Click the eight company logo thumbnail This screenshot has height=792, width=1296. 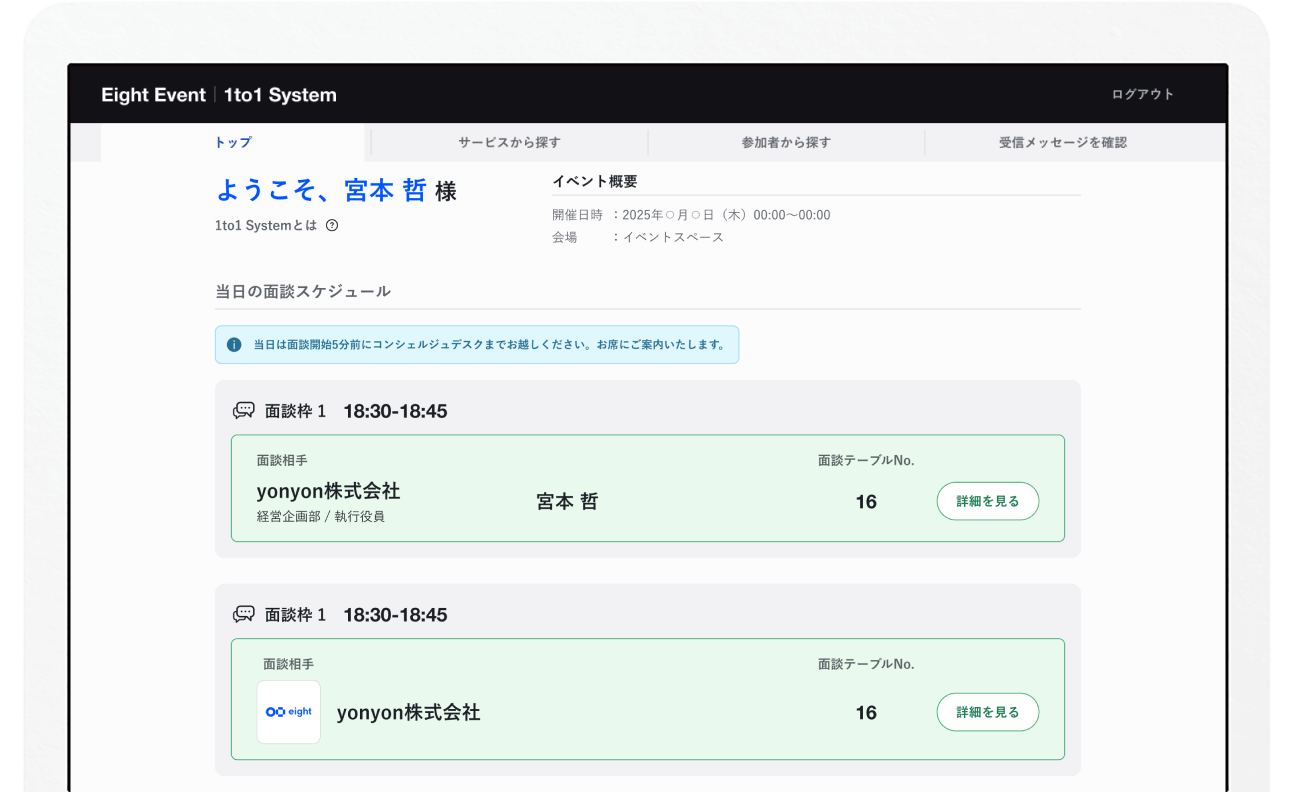click(288, 712)
